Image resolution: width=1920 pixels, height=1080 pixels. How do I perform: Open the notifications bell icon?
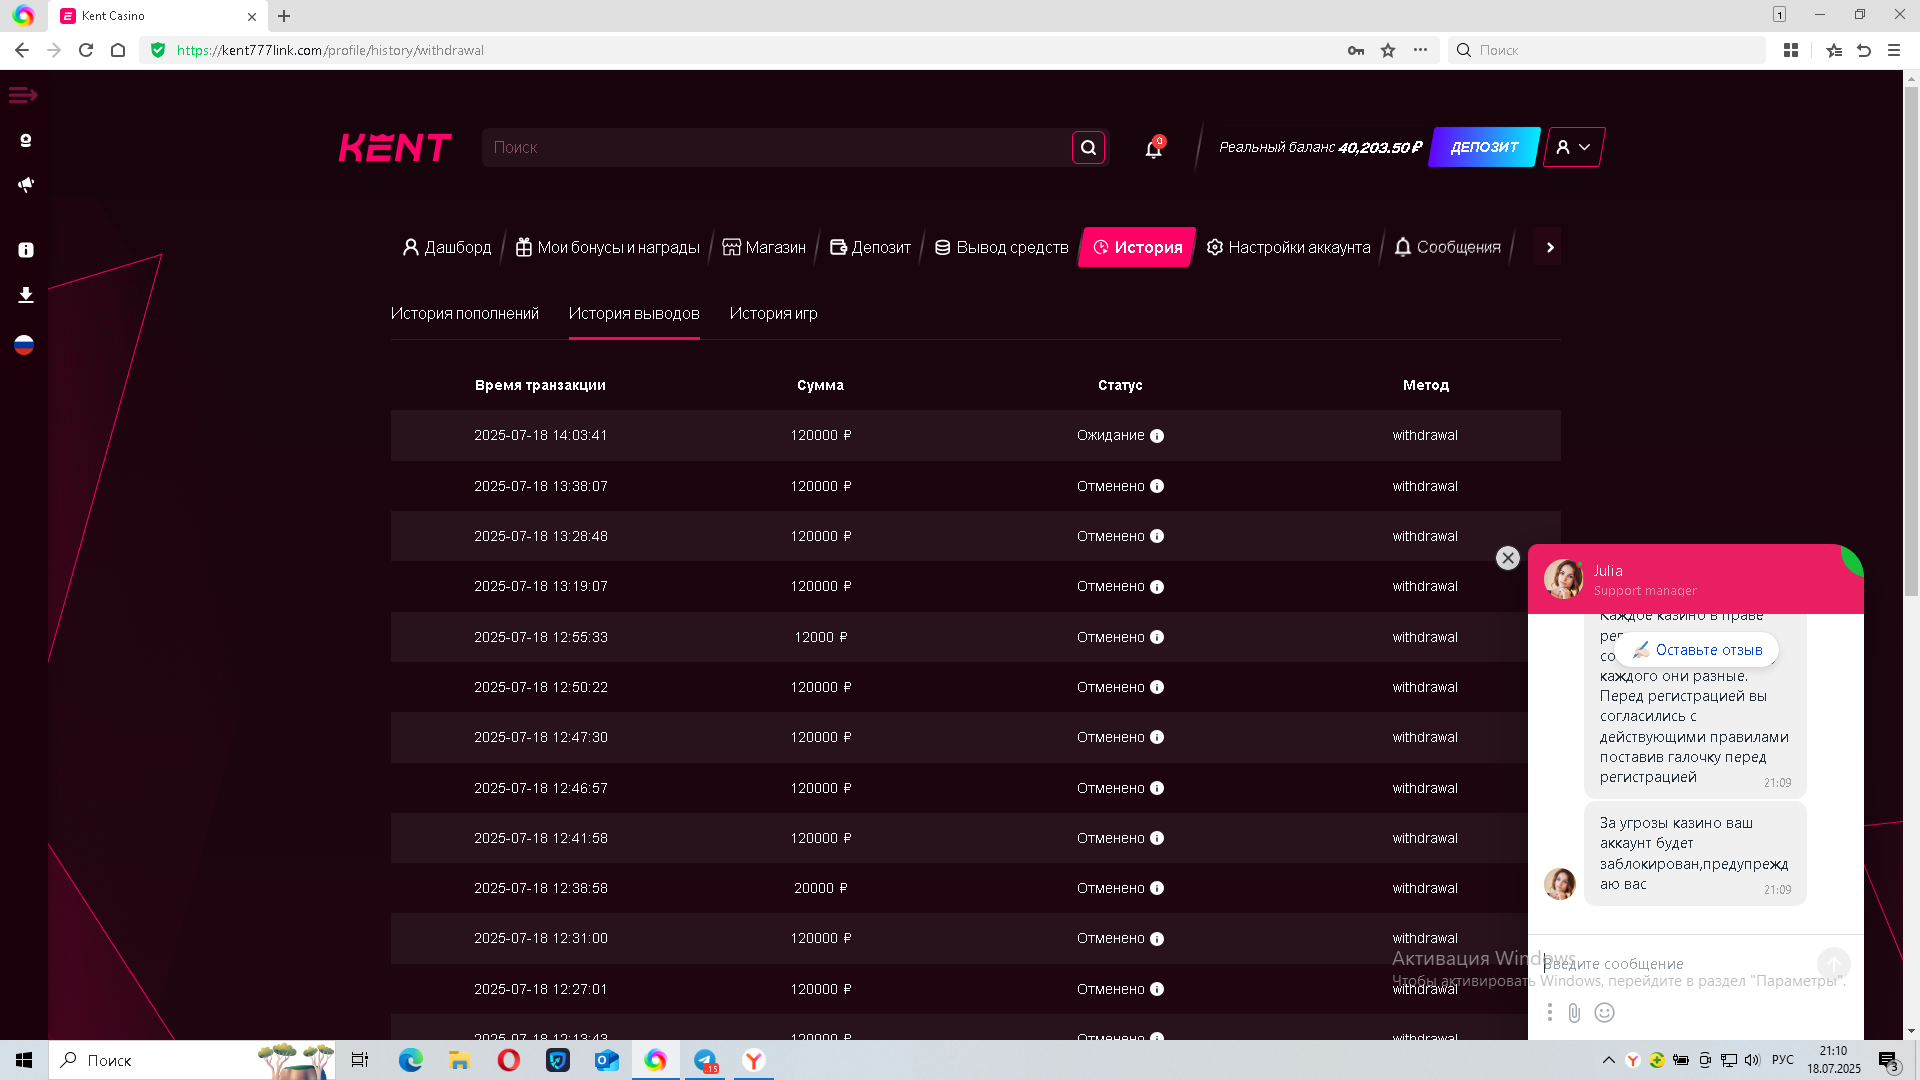[1153, 149]
